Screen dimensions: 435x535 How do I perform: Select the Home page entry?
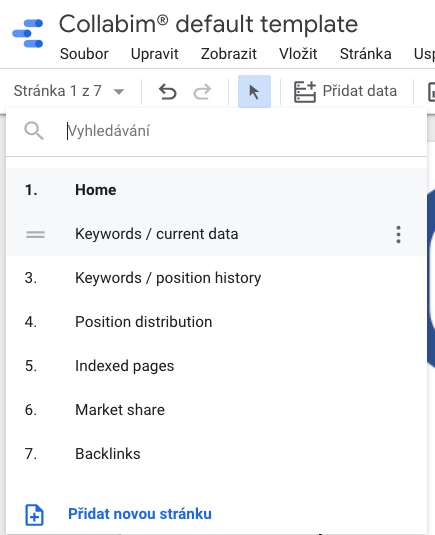click(216, 190)
